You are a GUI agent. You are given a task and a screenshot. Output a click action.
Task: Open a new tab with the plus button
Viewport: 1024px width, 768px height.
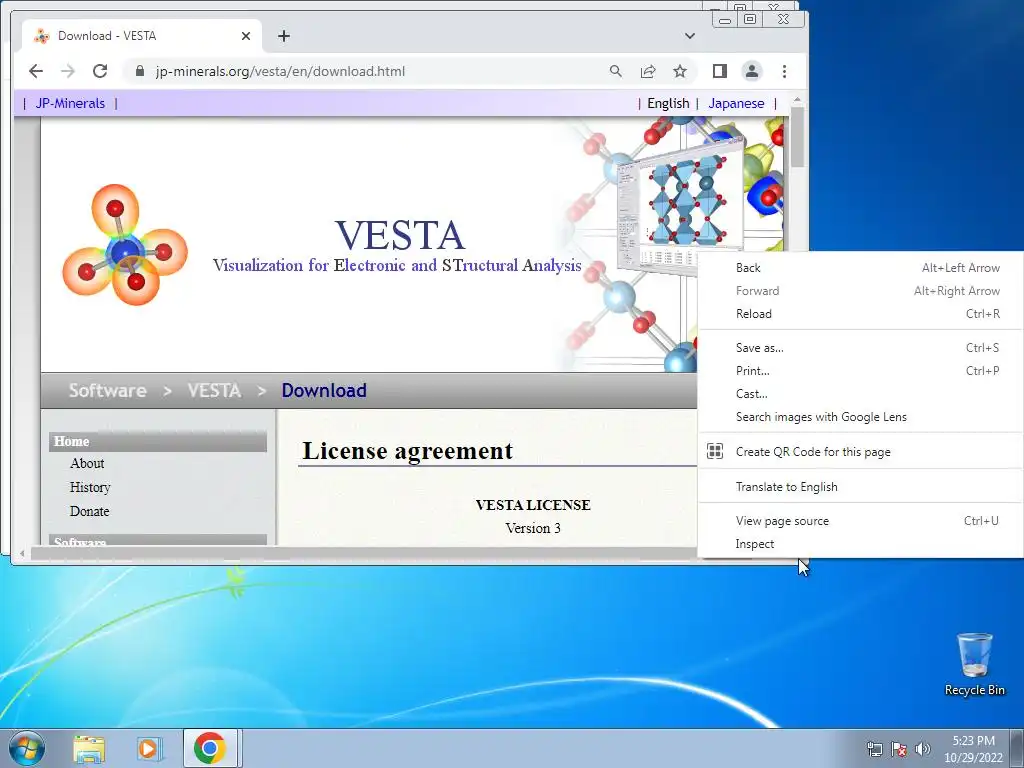283,36
